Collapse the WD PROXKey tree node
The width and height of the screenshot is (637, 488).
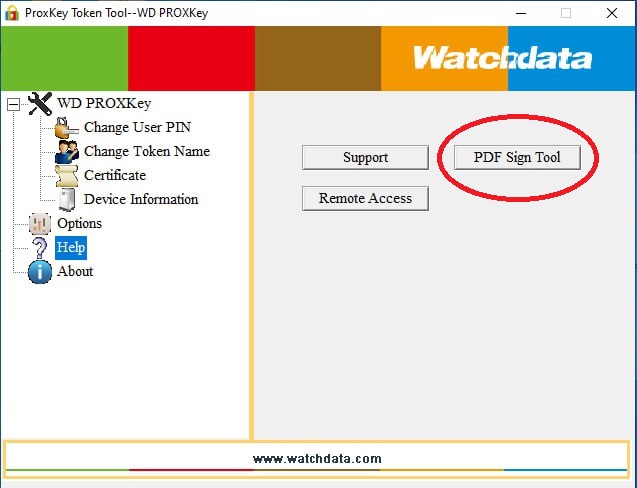pyautogui.click(x=13, y=104)
